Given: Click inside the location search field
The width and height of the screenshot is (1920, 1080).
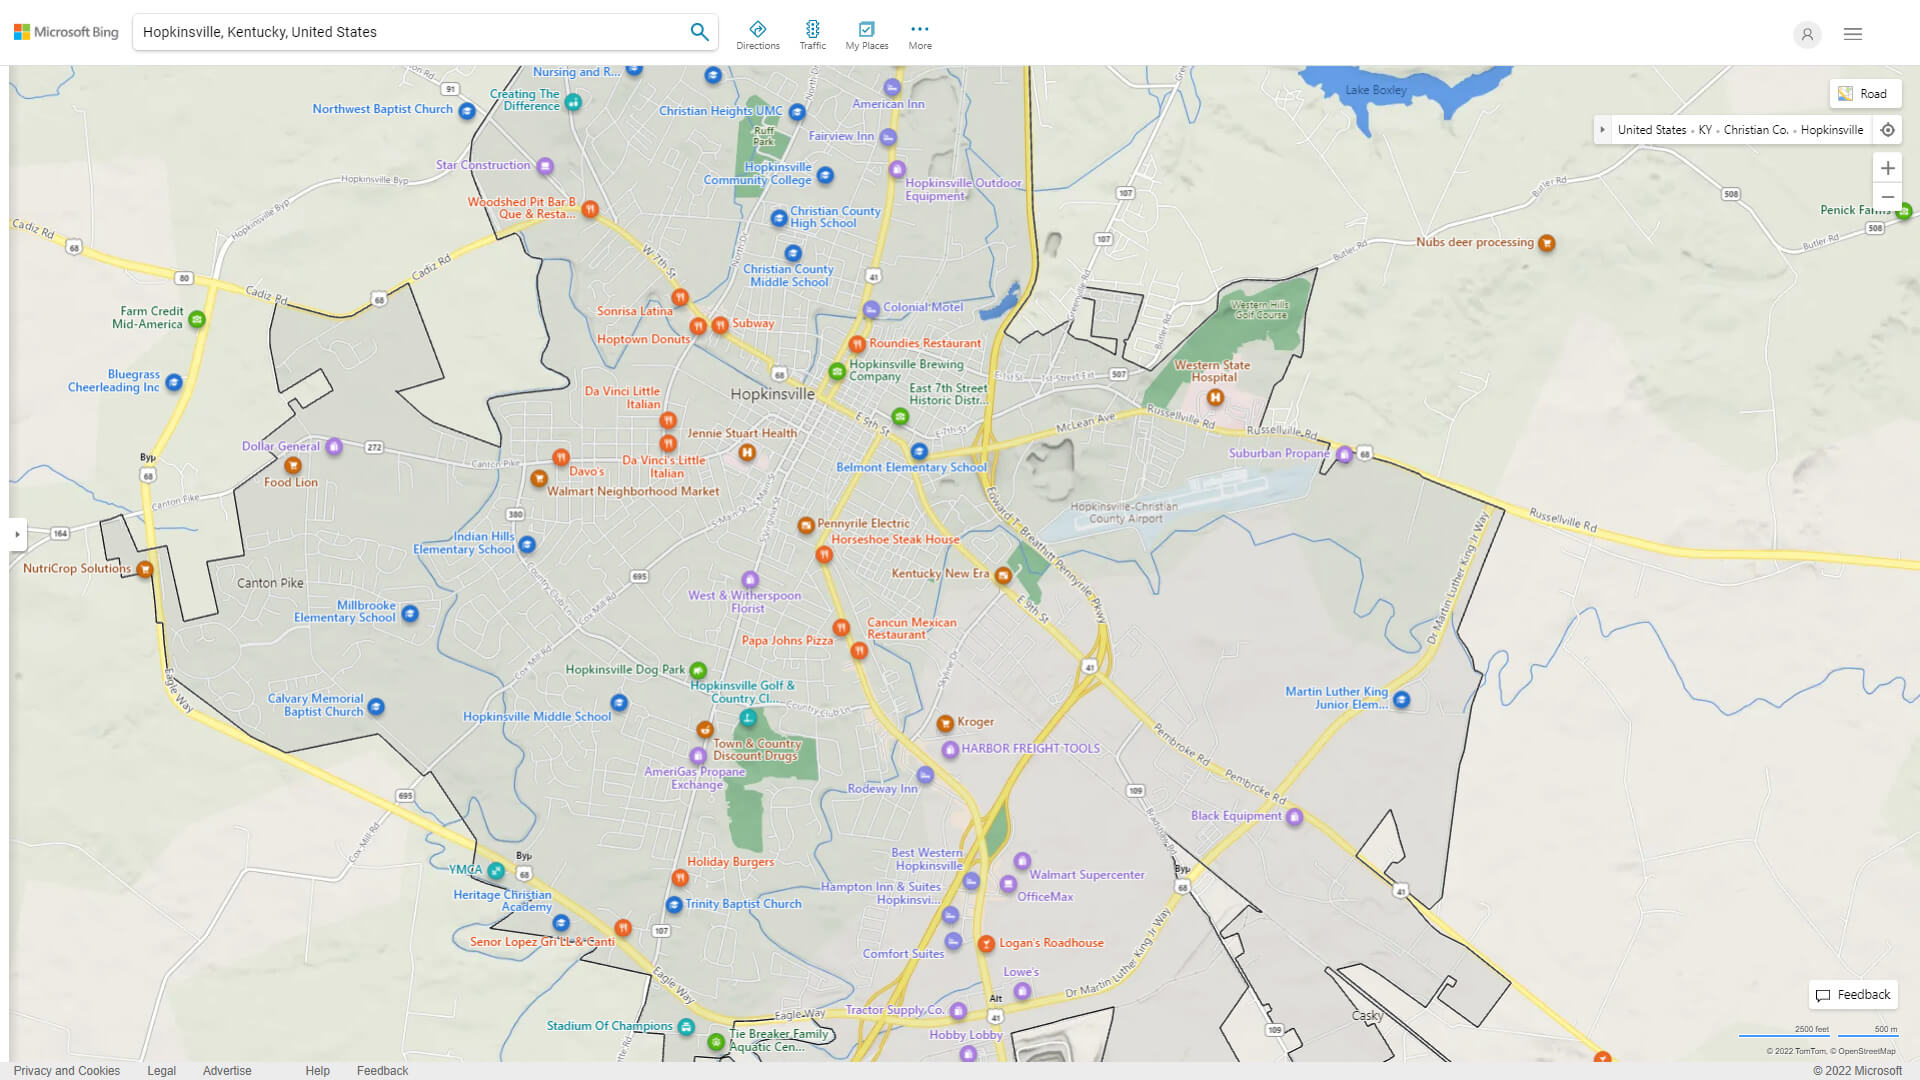Looking at the screenshot, I should pyautogui.click(x=400, y=31).
